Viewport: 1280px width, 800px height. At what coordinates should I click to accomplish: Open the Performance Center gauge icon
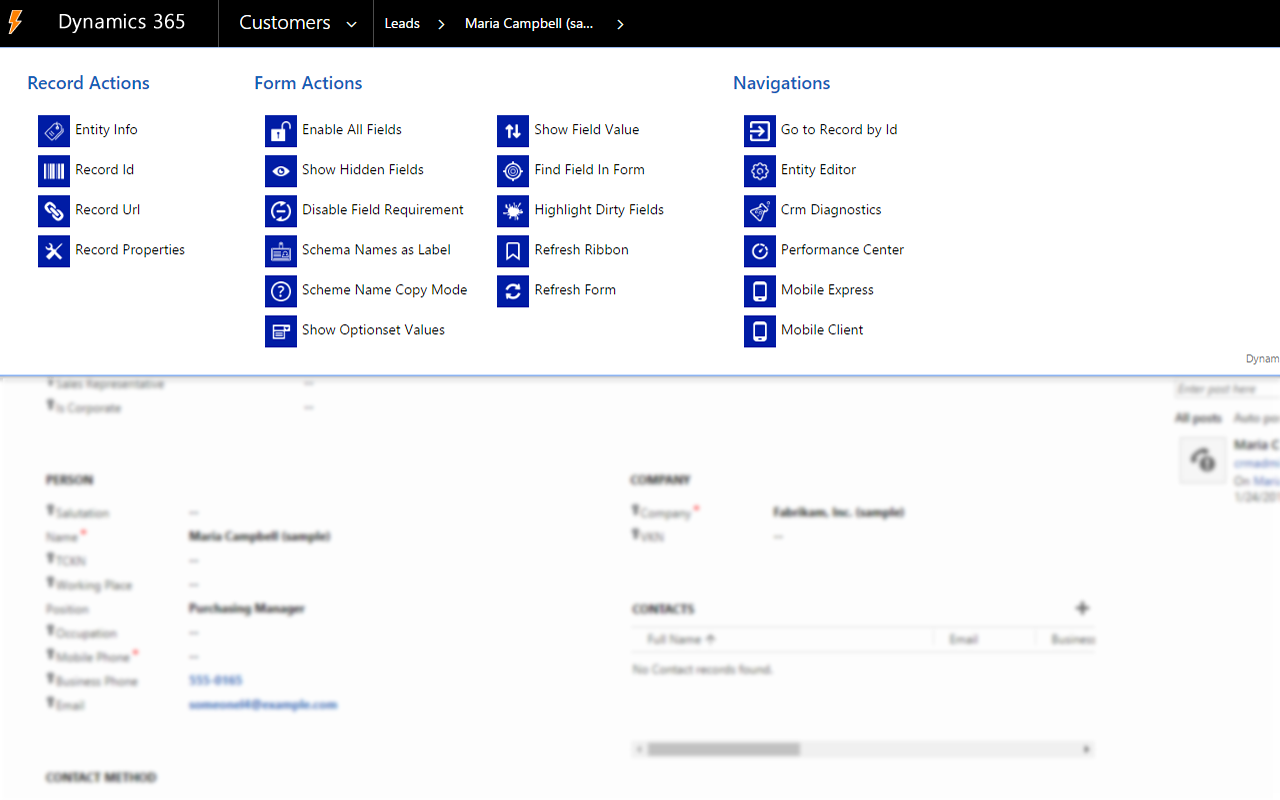[x=760, y=251]
